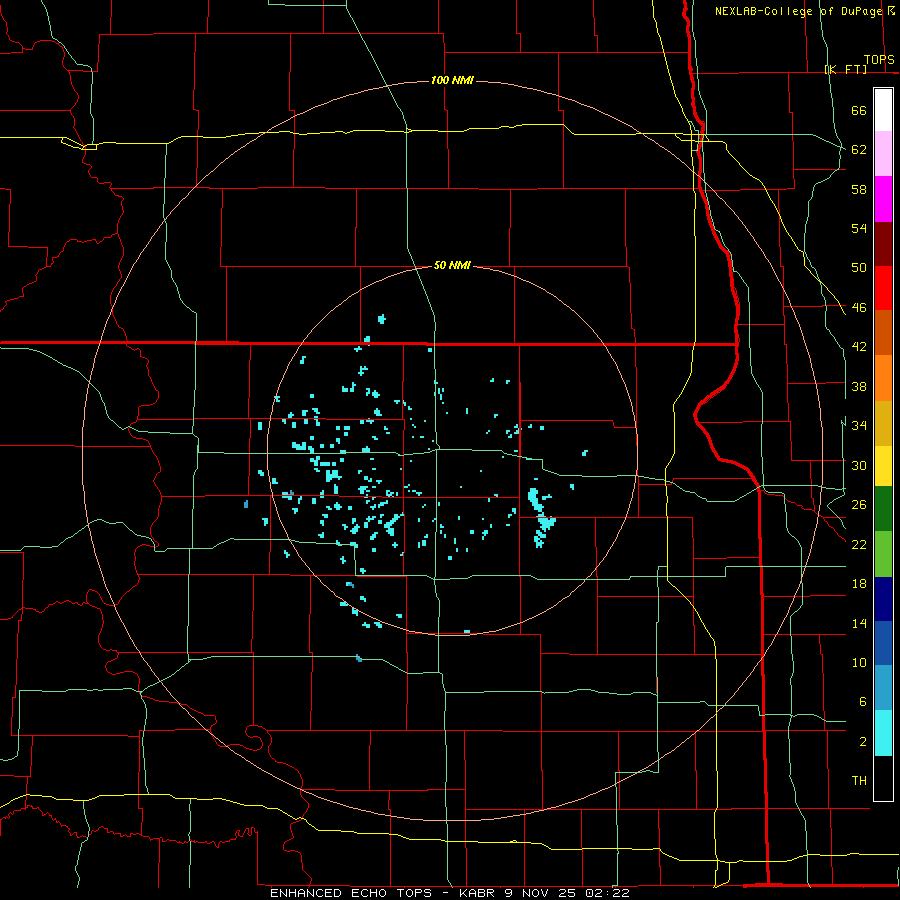The image size is (900, 900).
Task: Click the light green 26 kft swatch
Action: 883,554
